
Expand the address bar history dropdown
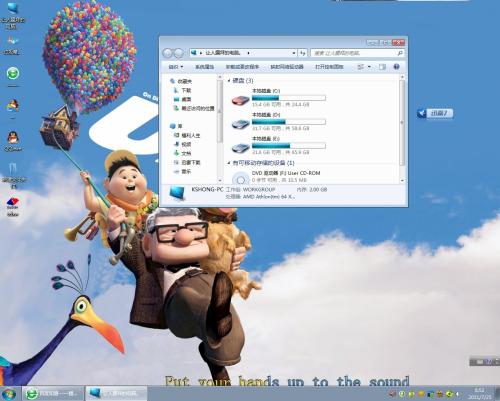click(294, 53)
